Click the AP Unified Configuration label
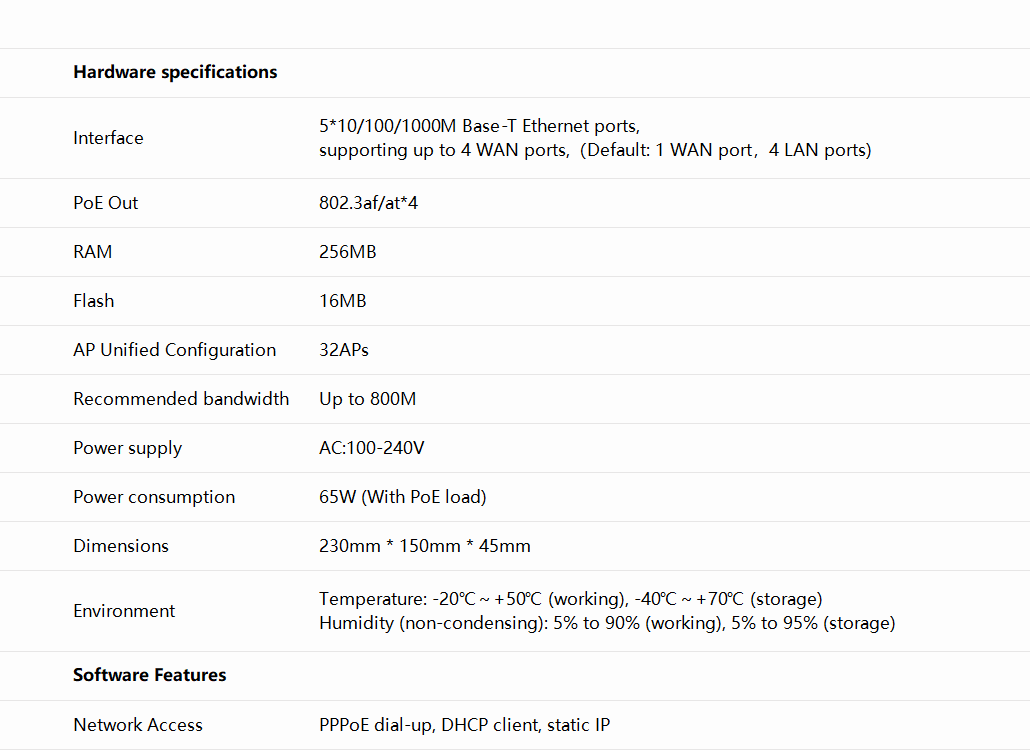This screenshot has height=750, width=1030. click(x=174, y=350)
